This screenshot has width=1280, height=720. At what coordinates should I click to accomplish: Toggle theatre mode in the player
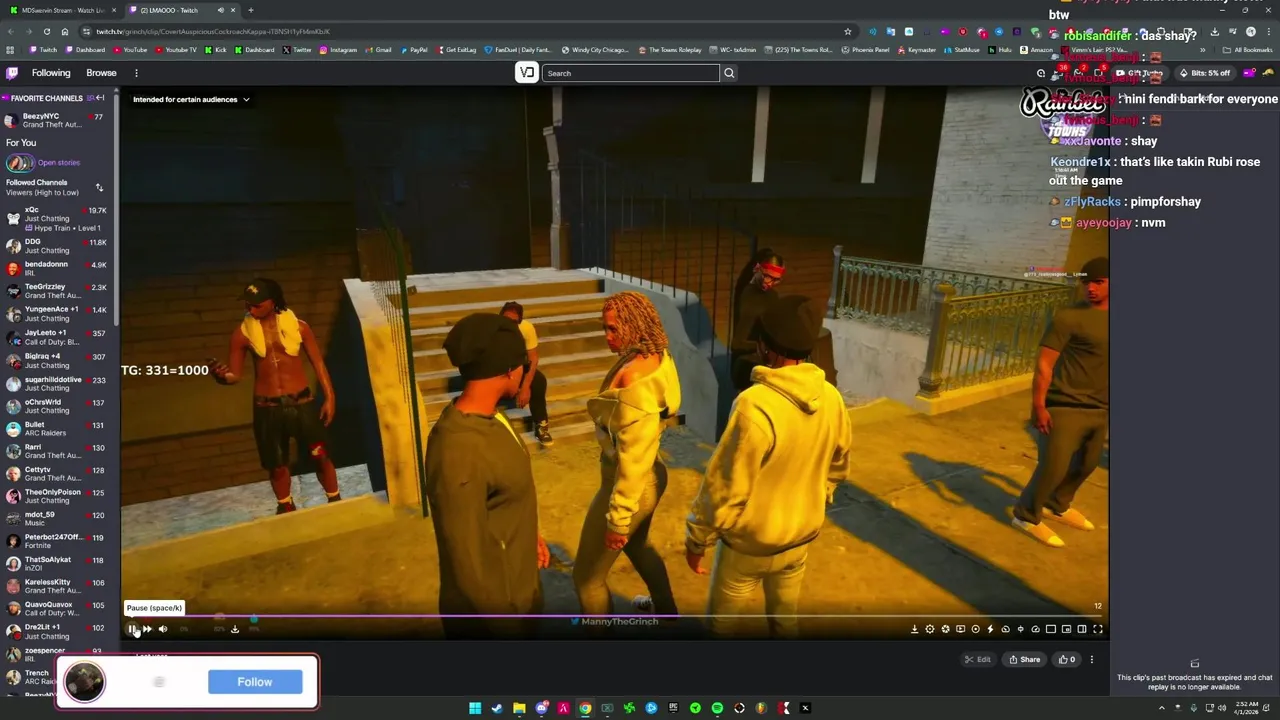[1081, 629]
